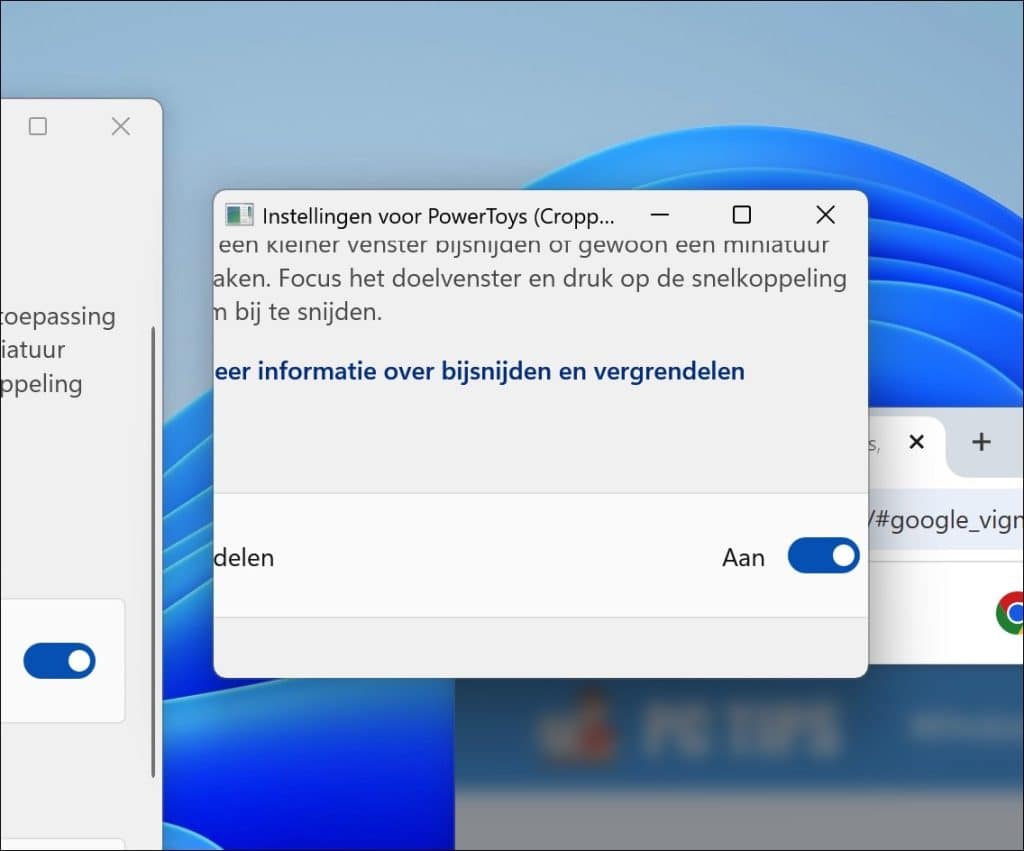The image size is (1024, 851).
Task: Turn off the Aan toggle in cropped window
Action: tap(823, 556)
